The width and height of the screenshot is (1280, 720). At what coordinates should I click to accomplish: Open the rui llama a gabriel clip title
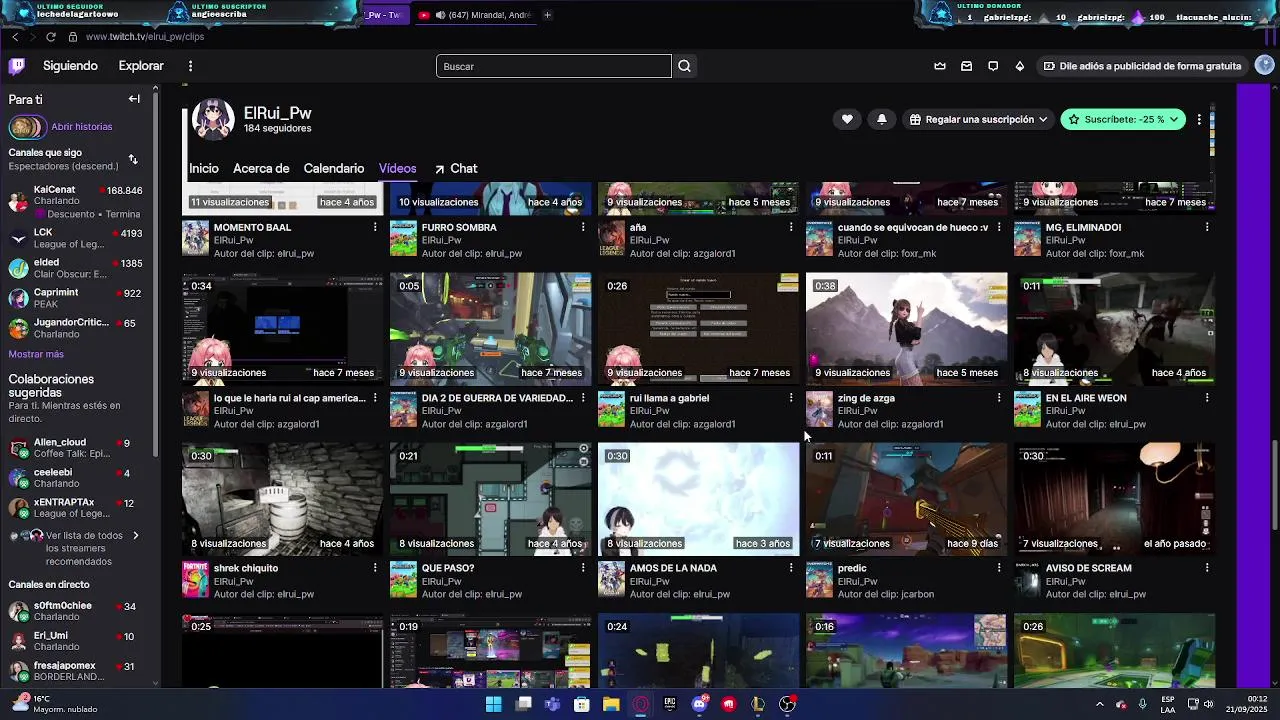click(x=669, y=398)
